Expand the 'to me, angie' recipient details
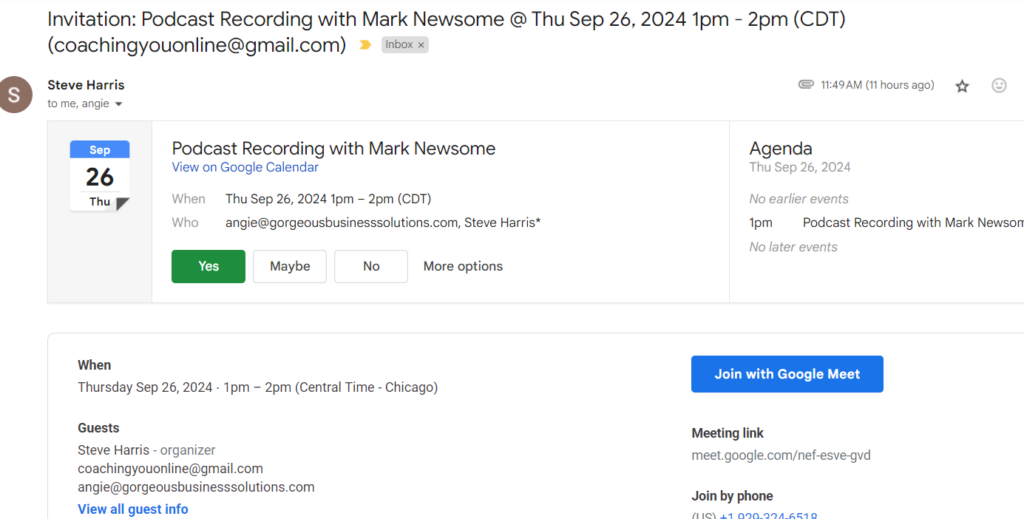This screenshot has height=519, width=1024. pyautogui.click(x=119, y=104)
